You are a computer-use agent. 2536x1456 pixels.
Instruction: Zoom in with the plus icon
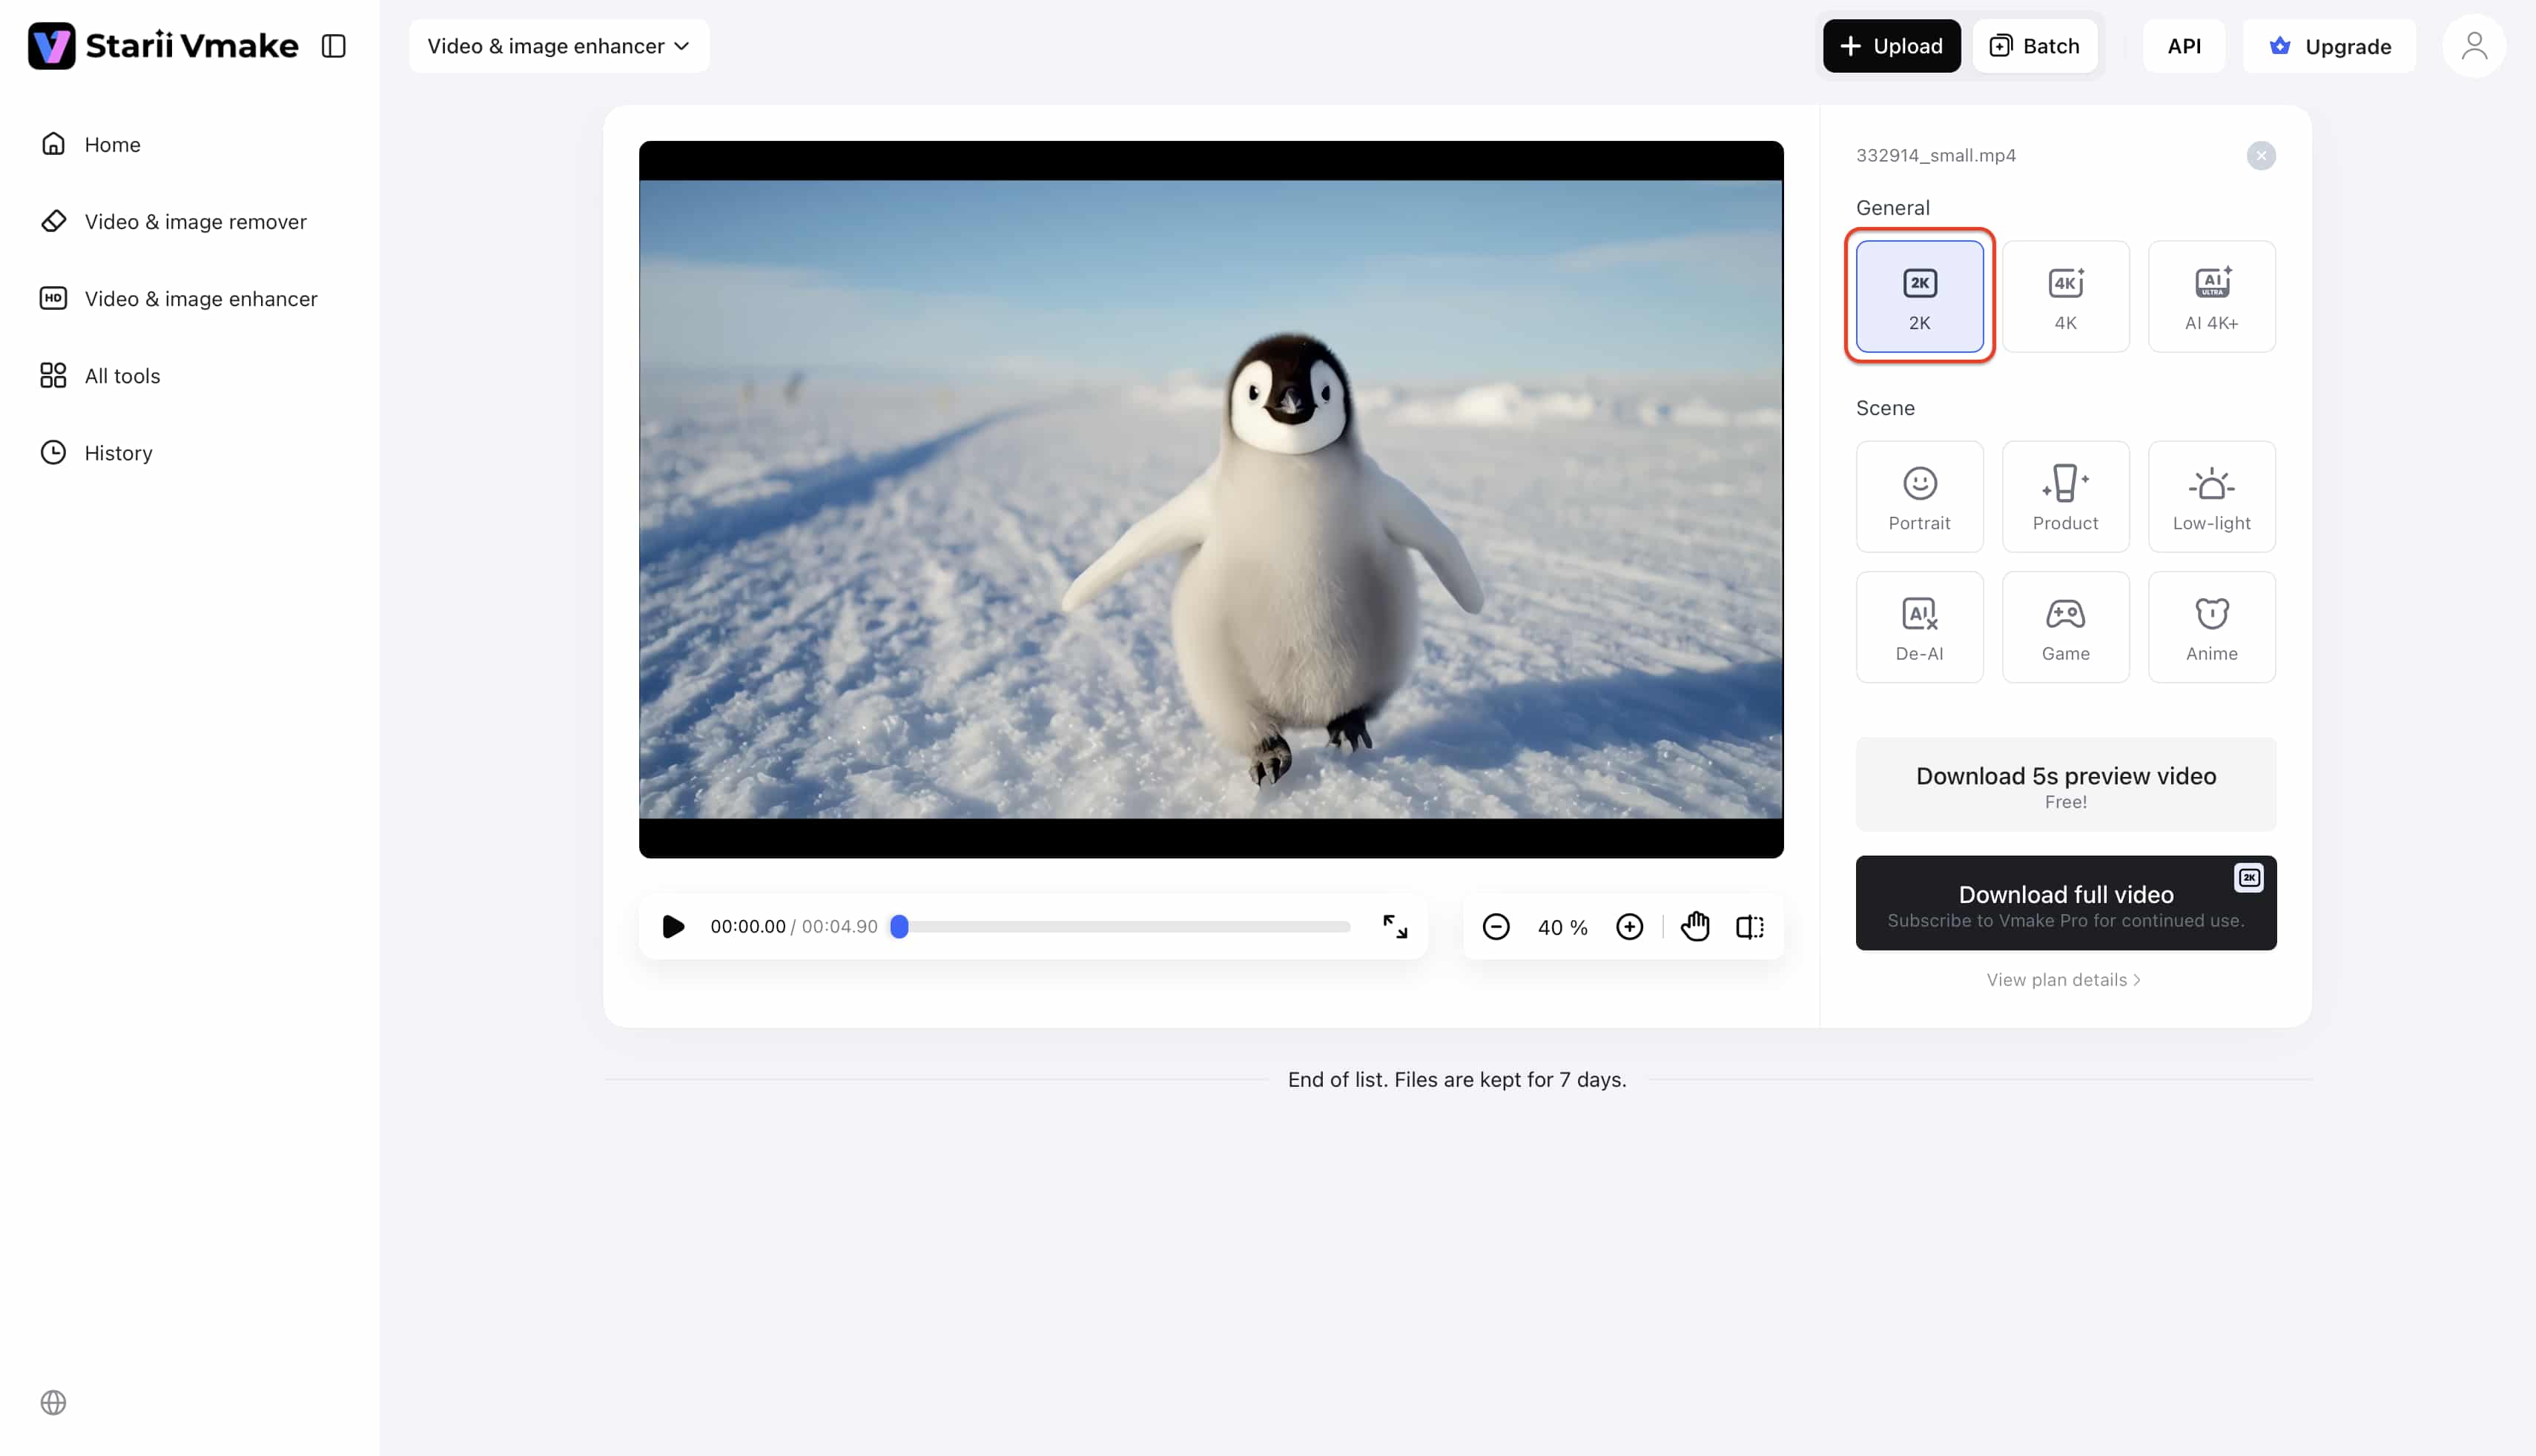tap(1630, 927)
